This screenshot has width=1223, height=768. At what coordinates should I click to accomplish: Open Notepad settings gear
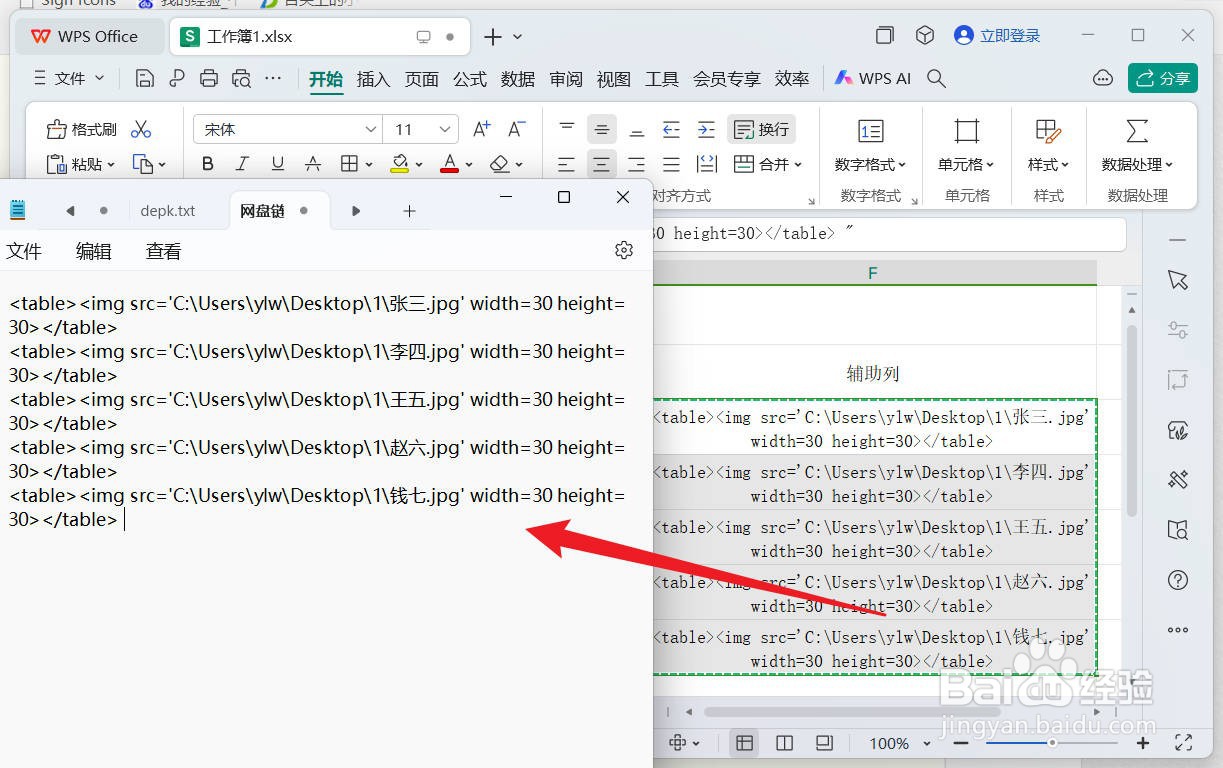coord(624,250)
